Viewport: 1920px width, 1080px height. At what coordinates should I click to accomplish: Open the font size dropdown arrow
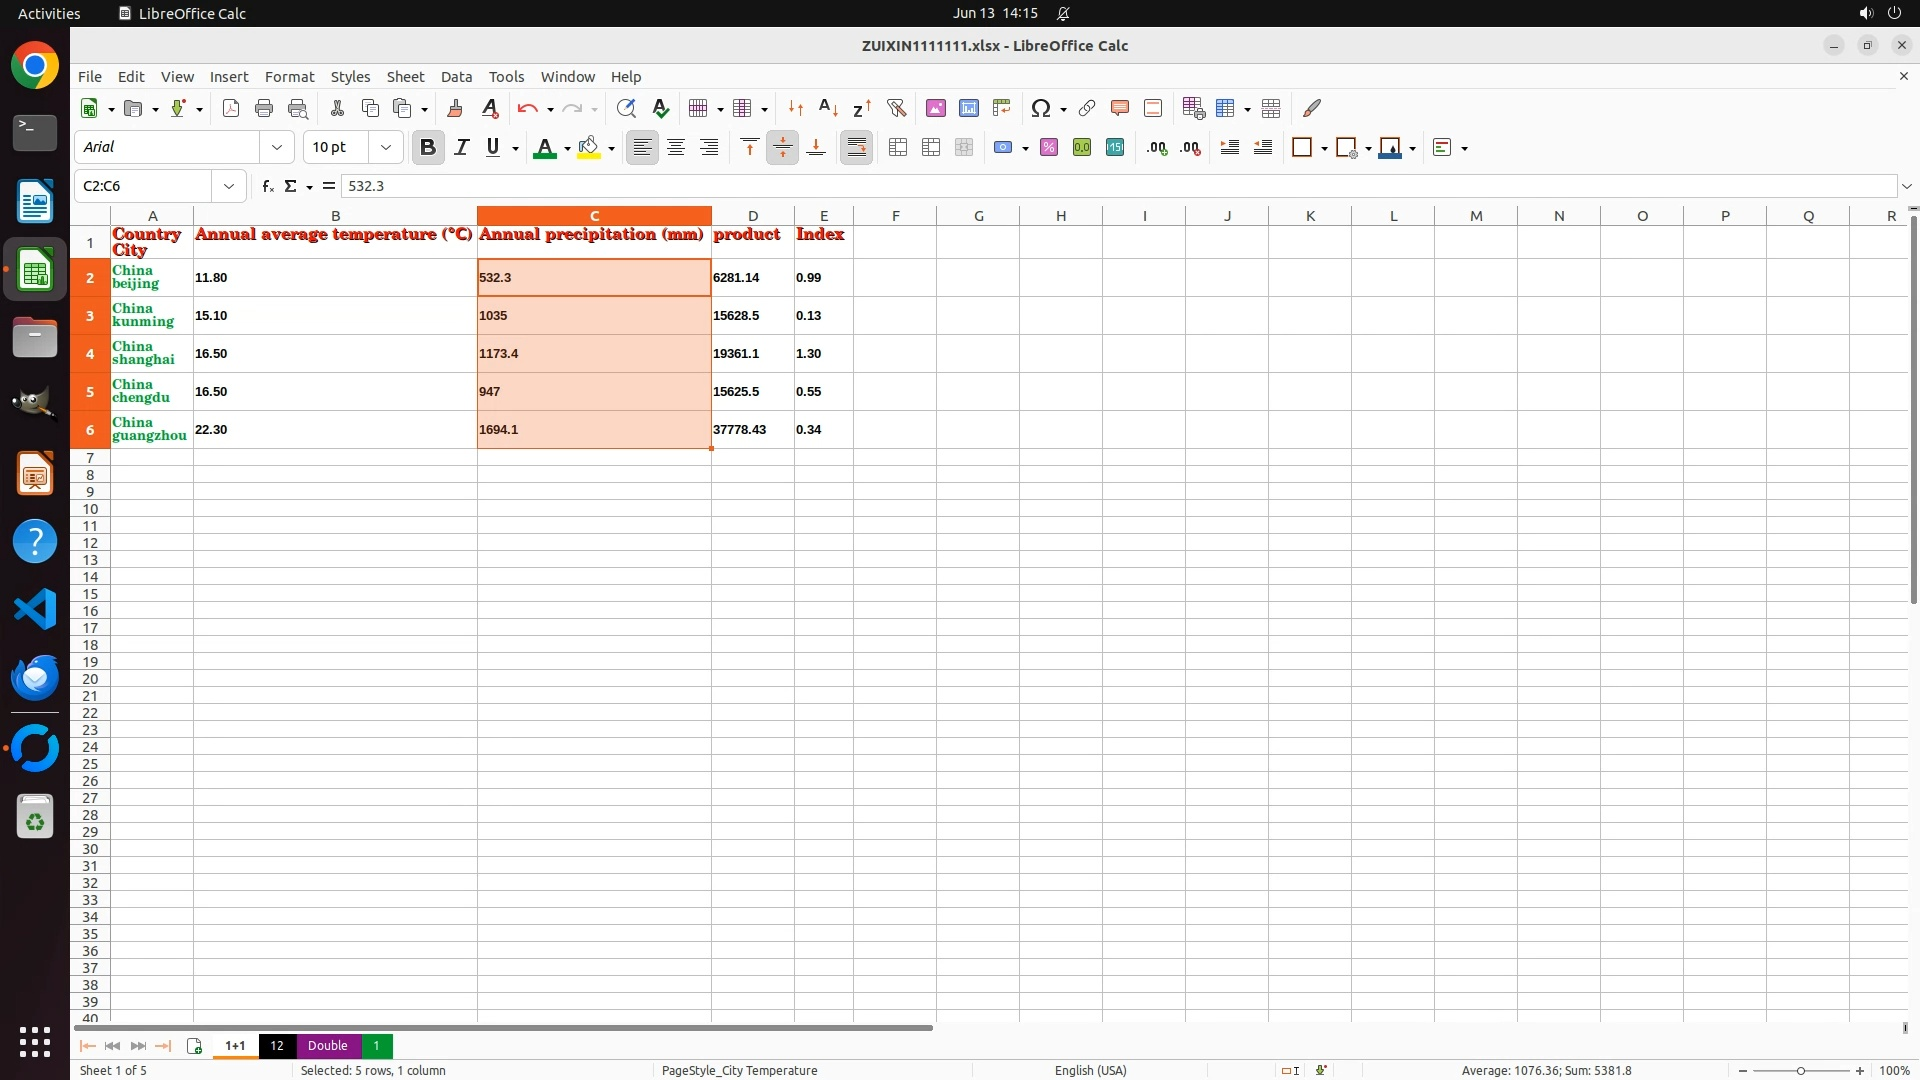pos(386,148)
